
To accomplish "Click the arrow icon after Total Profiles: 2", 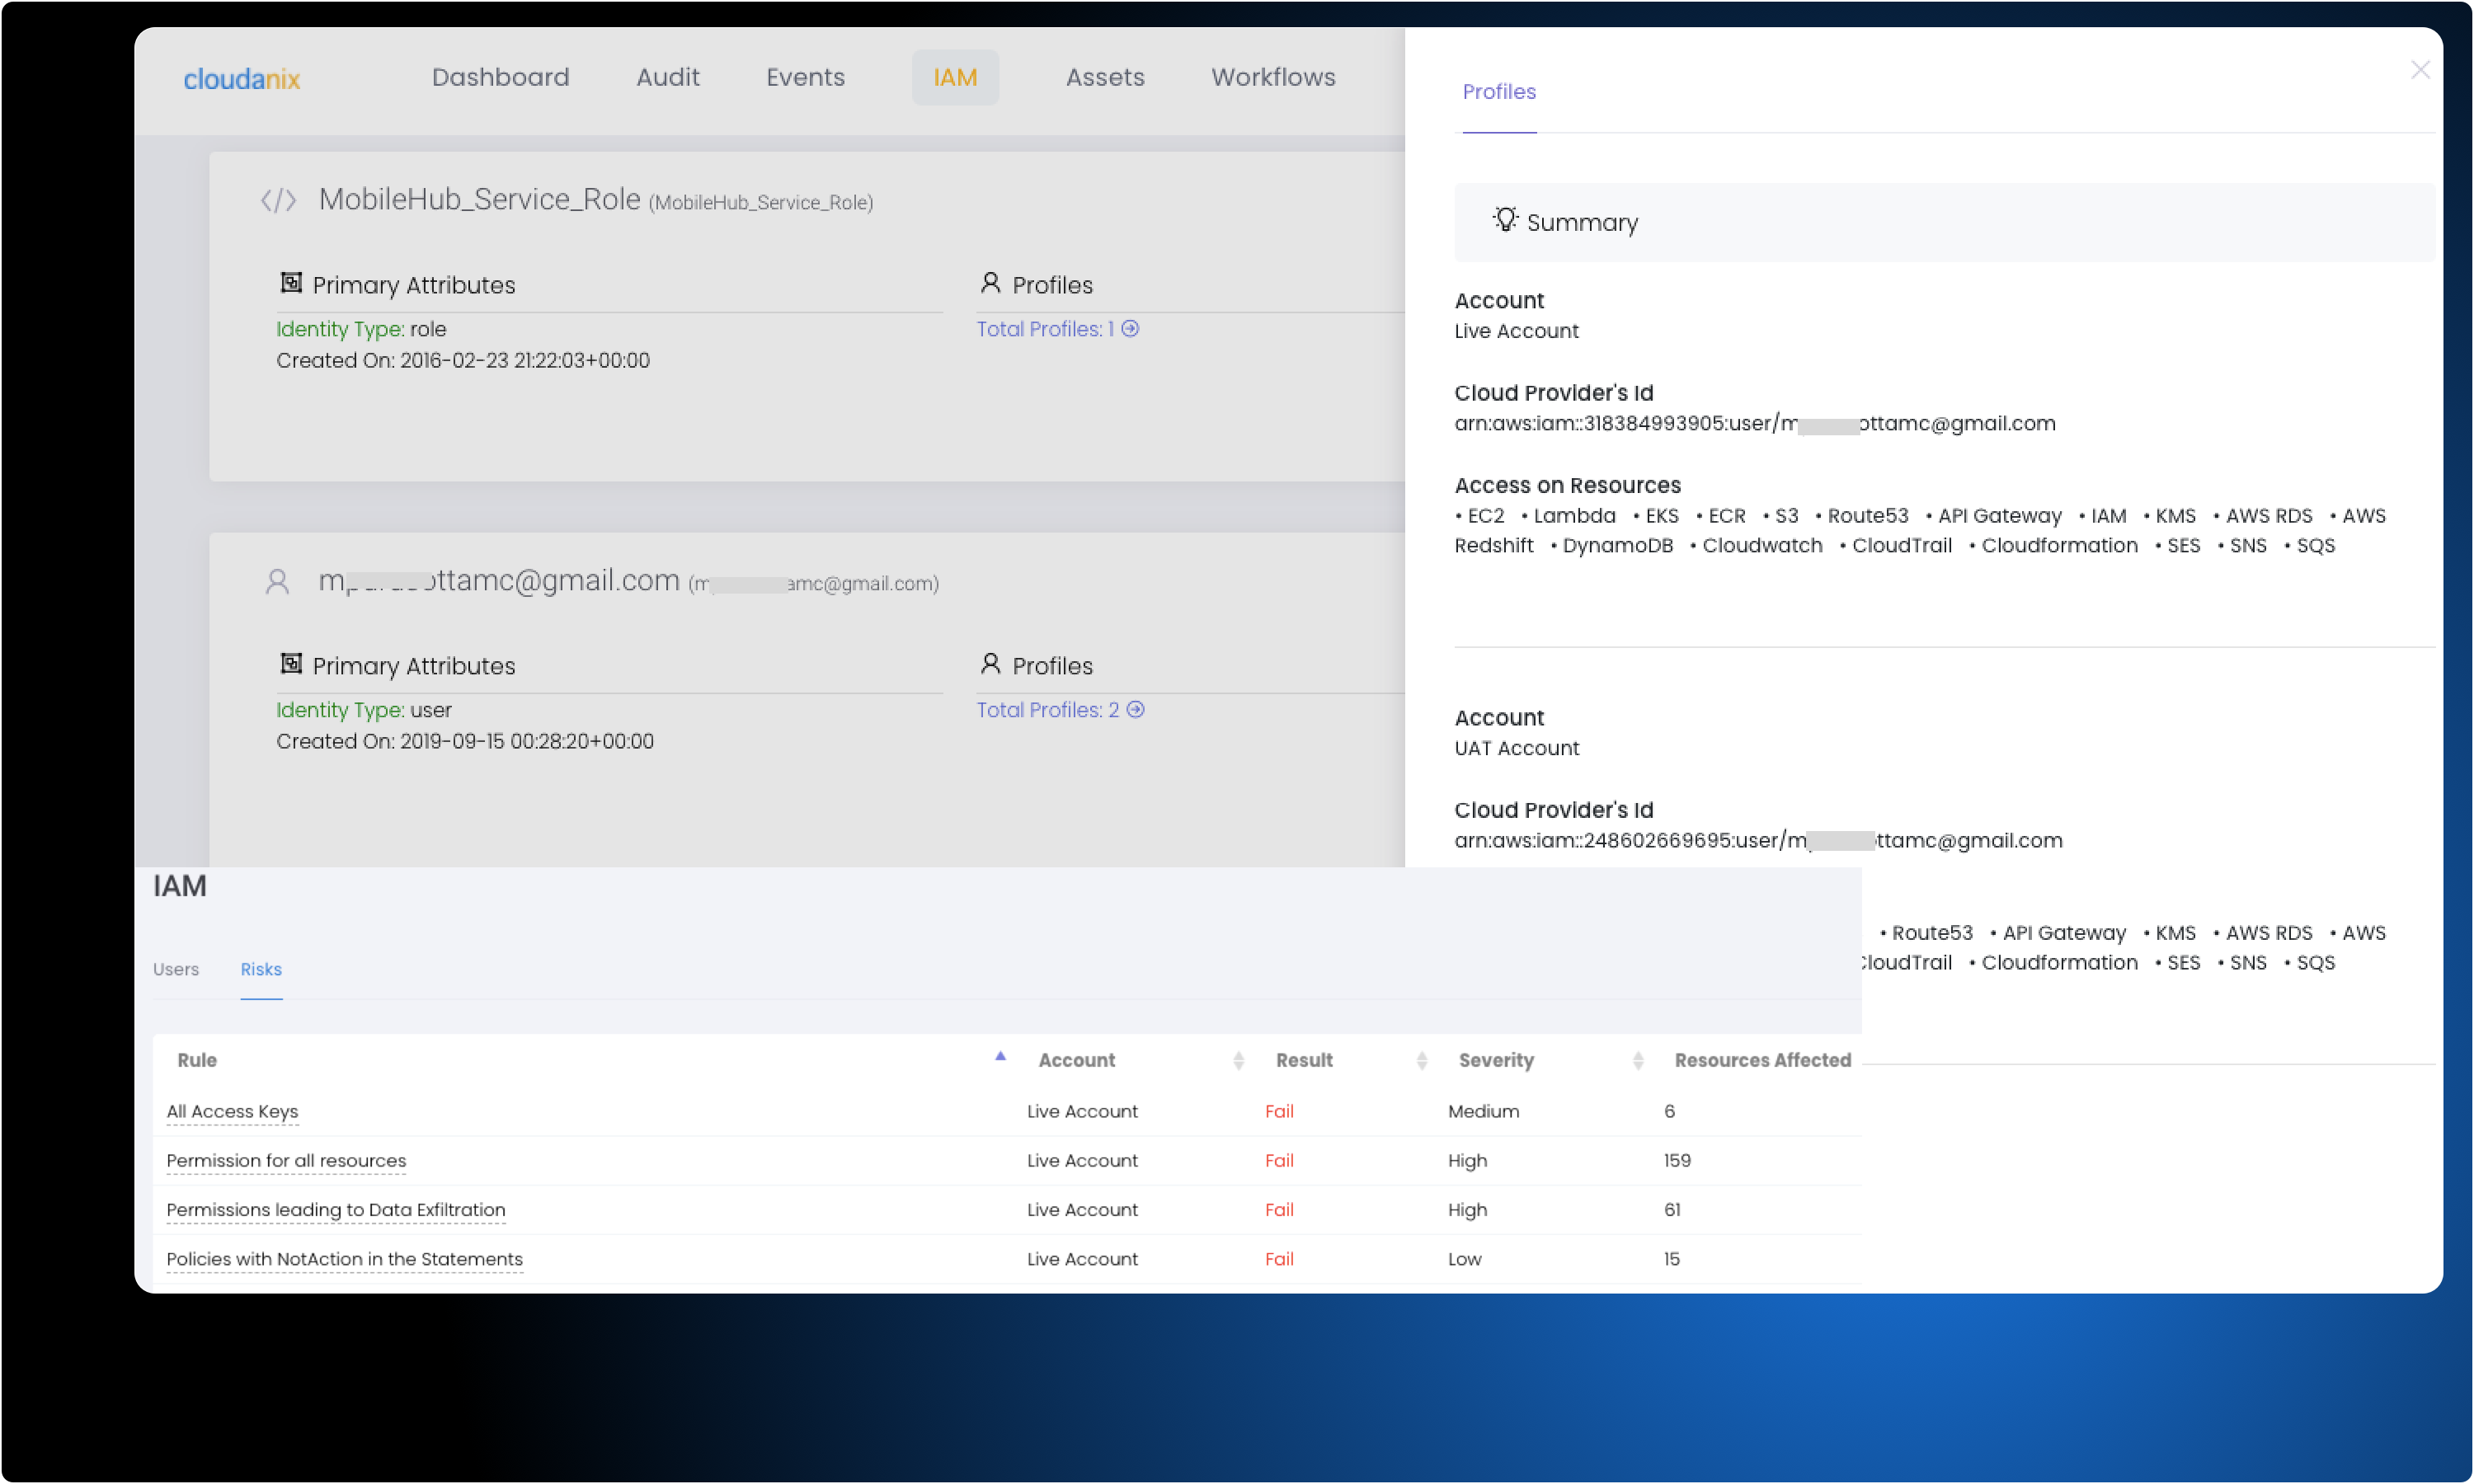I will pos(1135,710).
